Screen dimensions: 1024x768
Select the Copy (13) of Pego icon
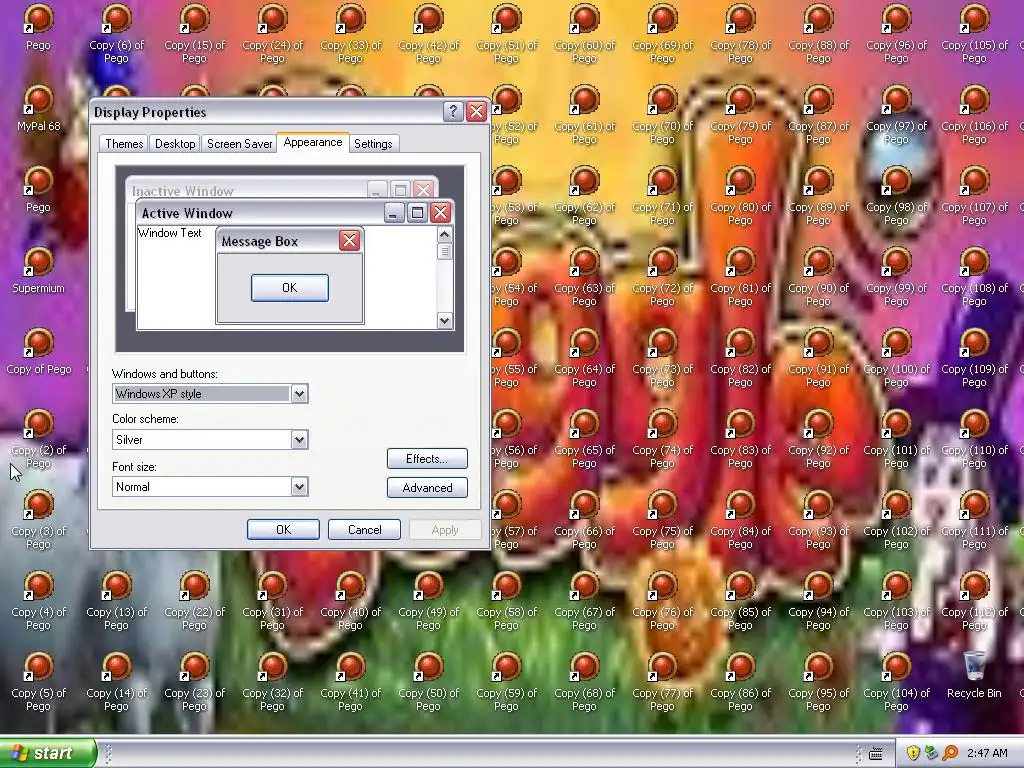116,600
